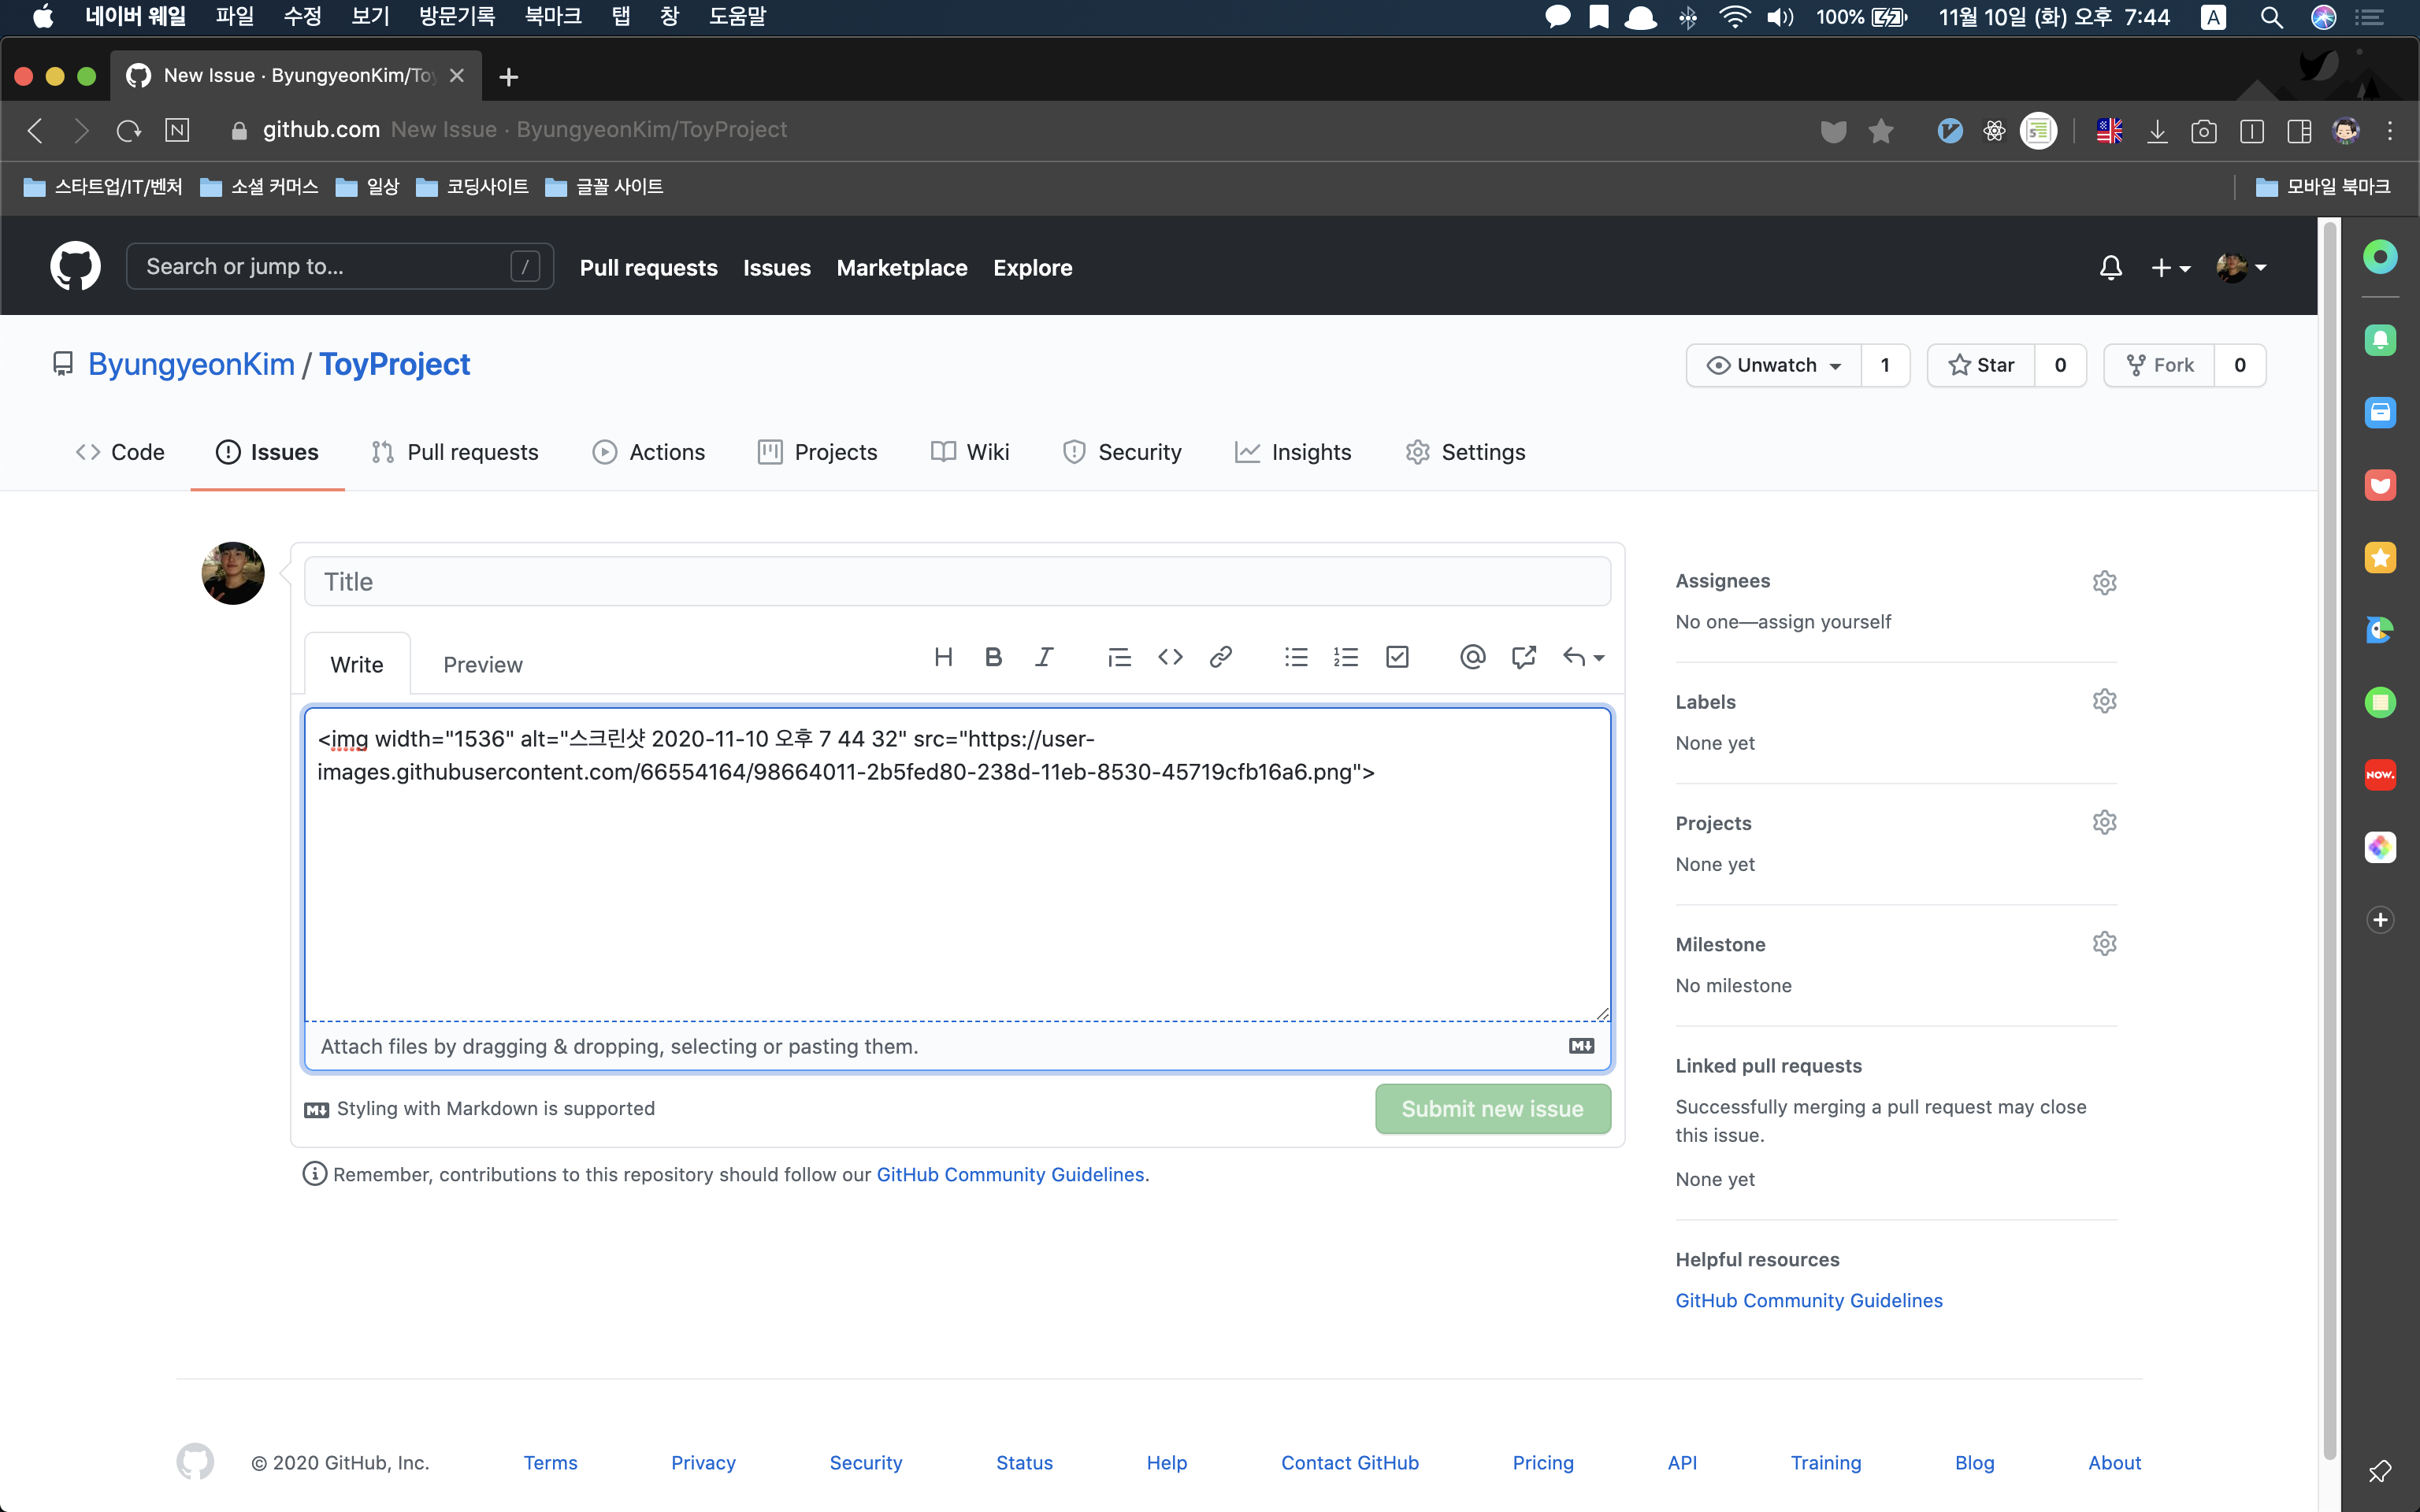Add a link using chain icon
This screenshot has height=1512, width=2420.
point(1220,657)
